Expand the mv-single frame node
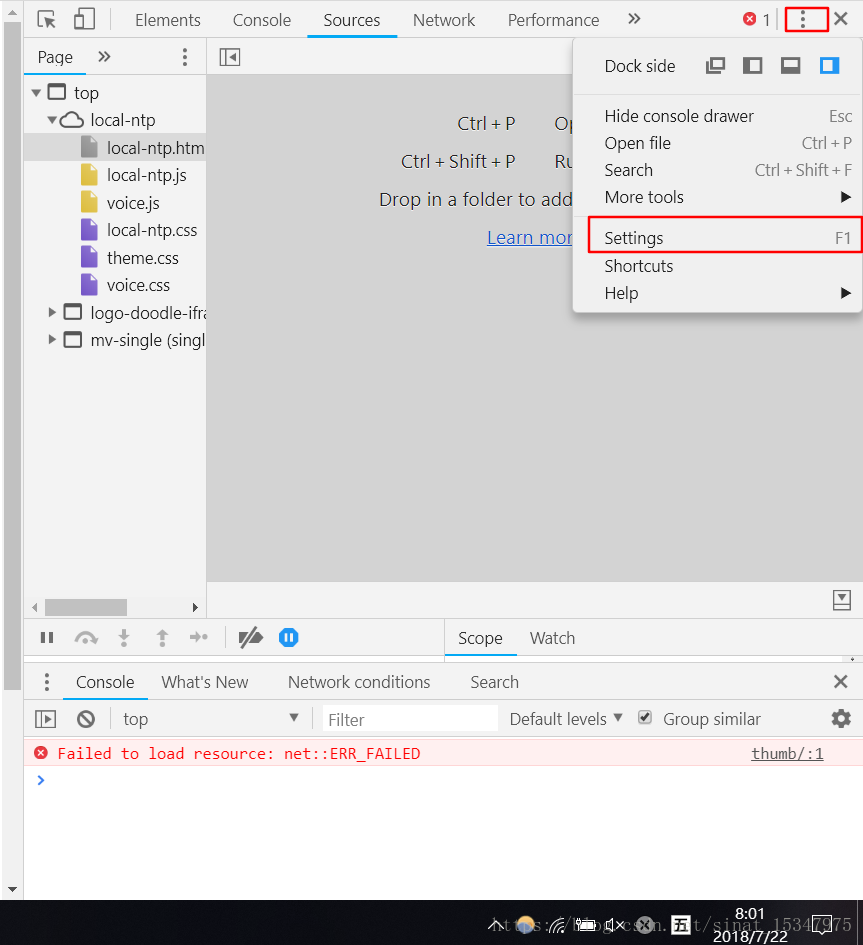Screen dimensions: 863x945 [x=52, y=339]
